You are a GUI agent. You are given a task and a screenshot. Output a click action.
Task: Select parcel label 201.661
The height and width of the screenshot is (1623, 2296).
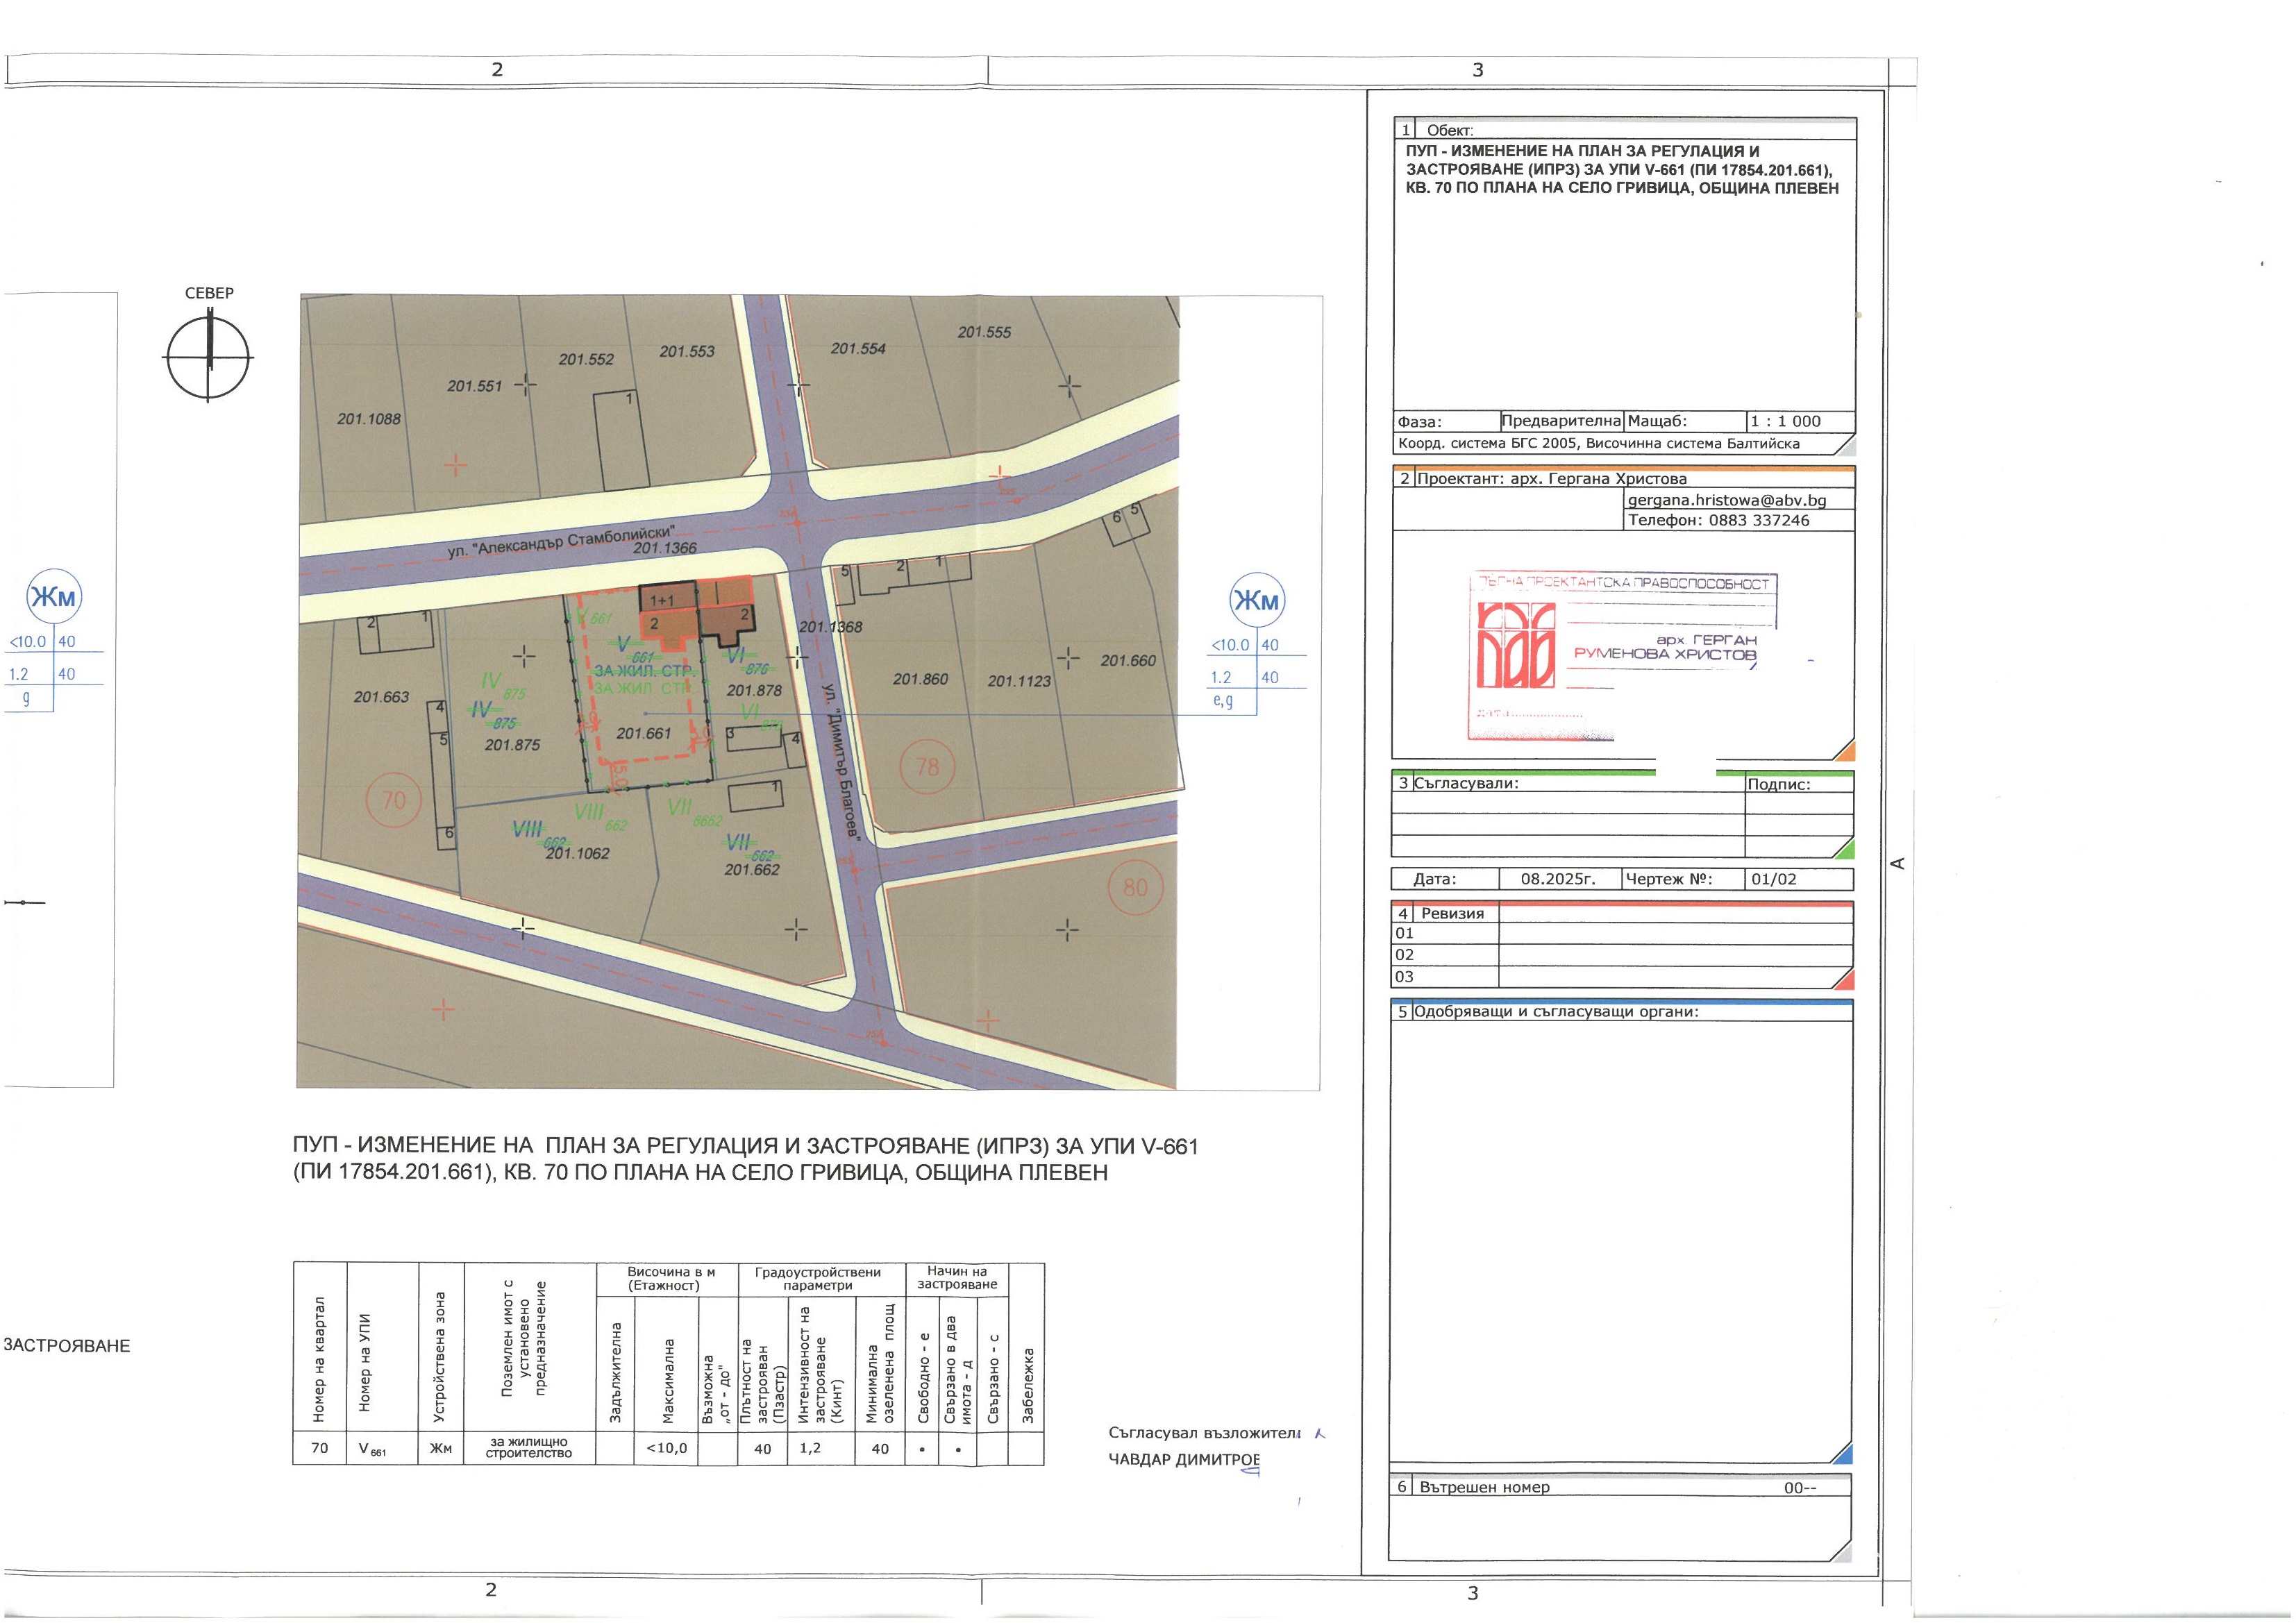644,733
